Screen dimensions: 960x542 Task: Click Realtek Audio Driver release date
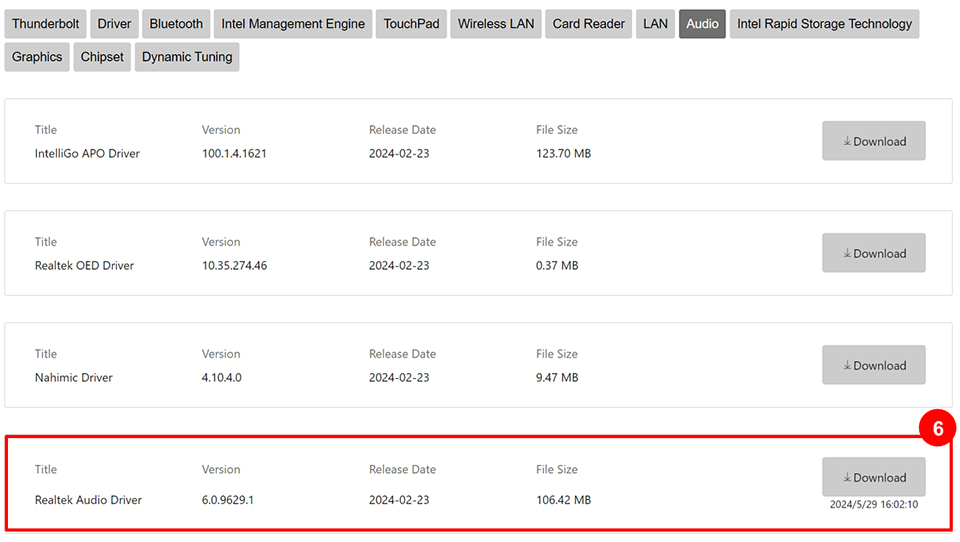pos(399,500)
